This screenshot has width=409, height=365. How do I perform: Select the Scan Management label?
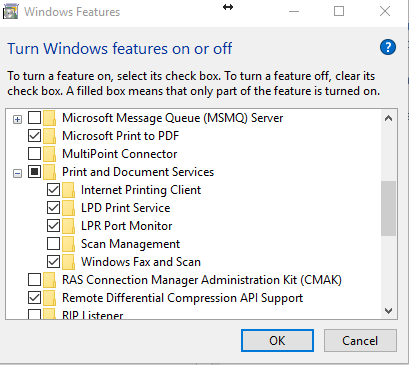(x=130, y=244)
